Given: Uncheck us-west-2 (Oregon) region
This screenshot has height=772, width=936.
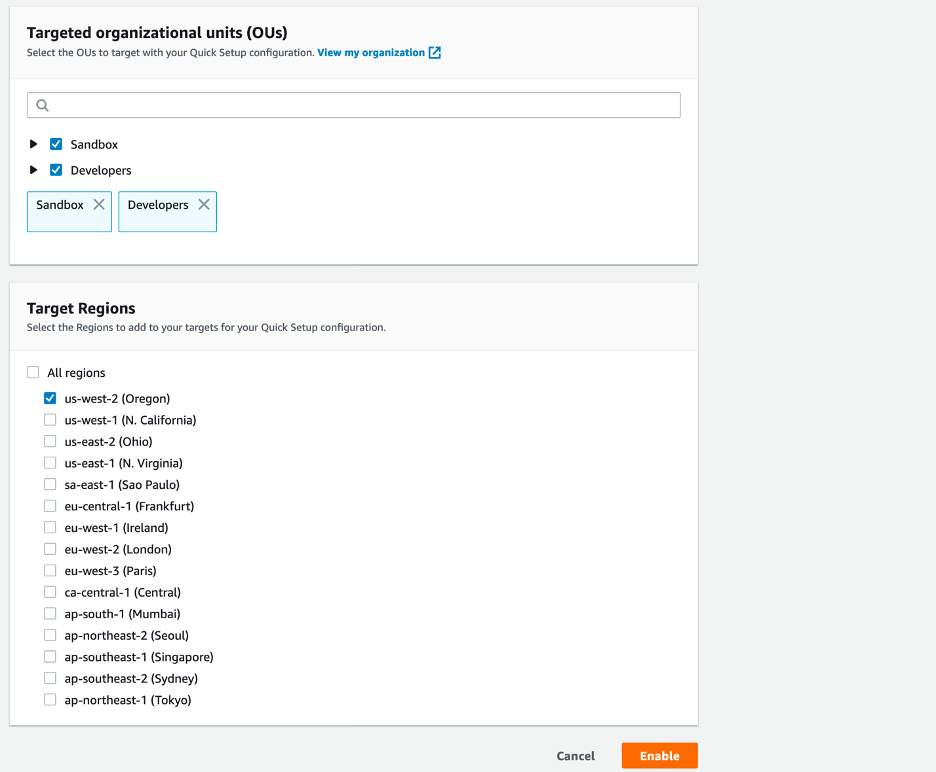Looking at the screenshot, I should 50,398.
